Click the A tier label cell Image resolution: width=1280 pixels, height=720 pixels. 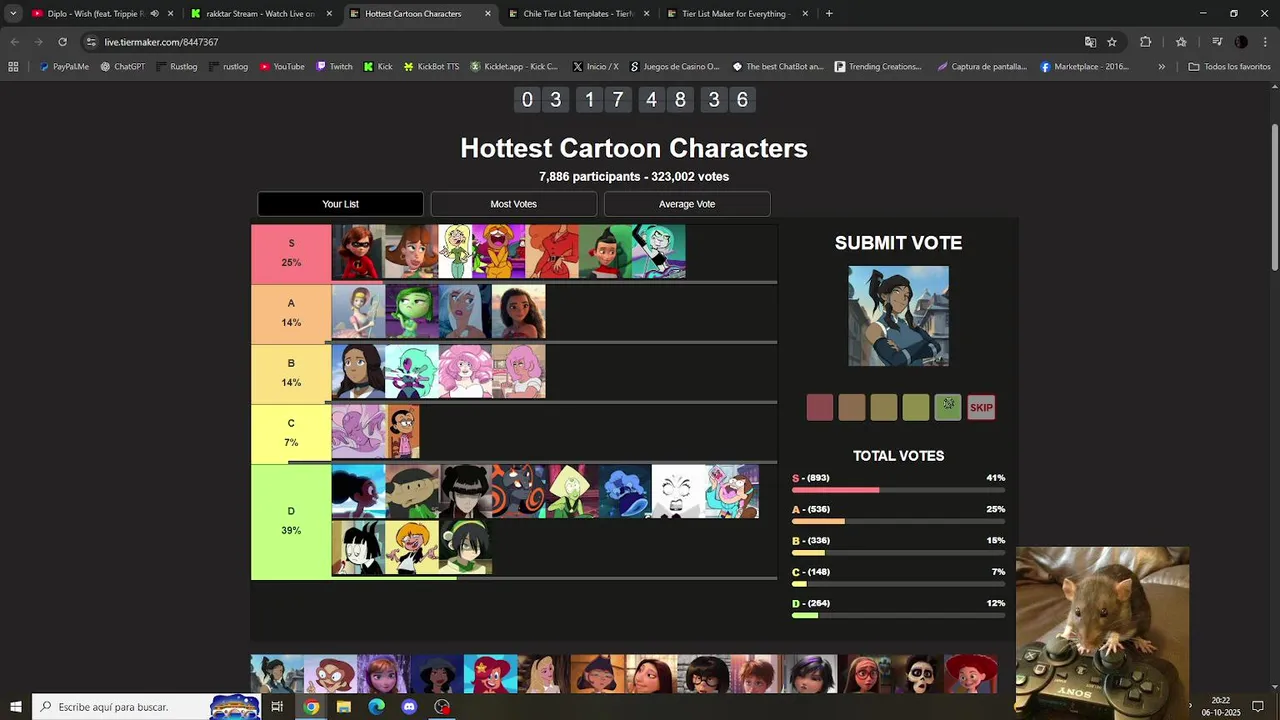pos(291,314)
